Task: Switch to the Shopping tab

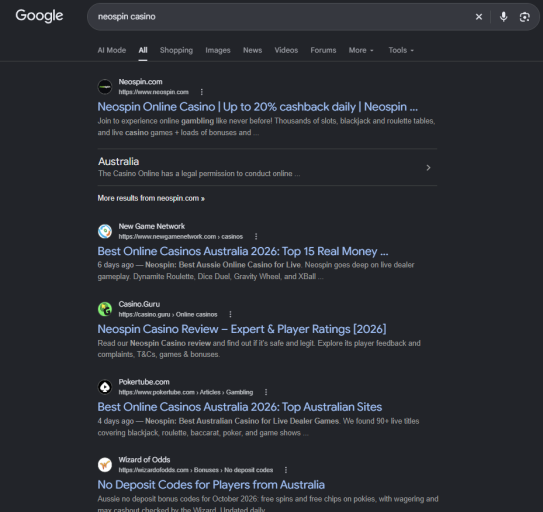Action: 176,50
